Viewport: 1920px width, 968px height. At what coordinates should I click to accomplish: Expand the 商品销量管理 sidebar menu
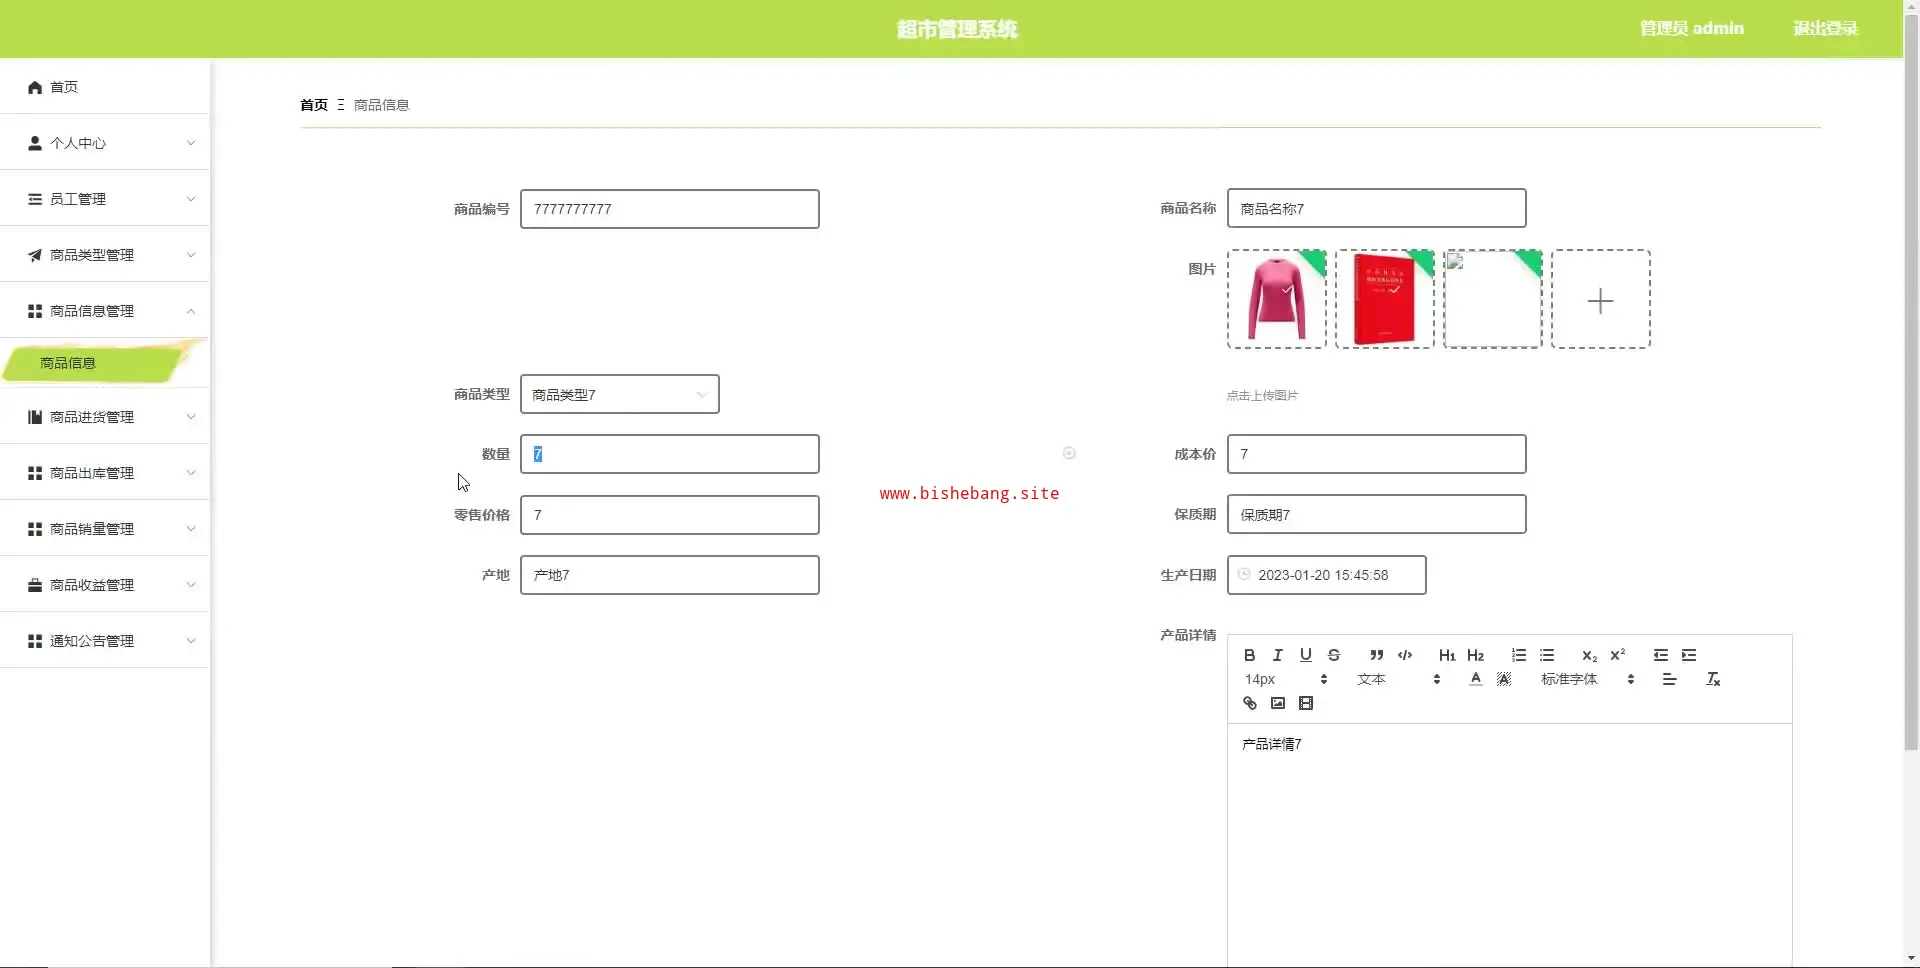[x=104, y=529]
